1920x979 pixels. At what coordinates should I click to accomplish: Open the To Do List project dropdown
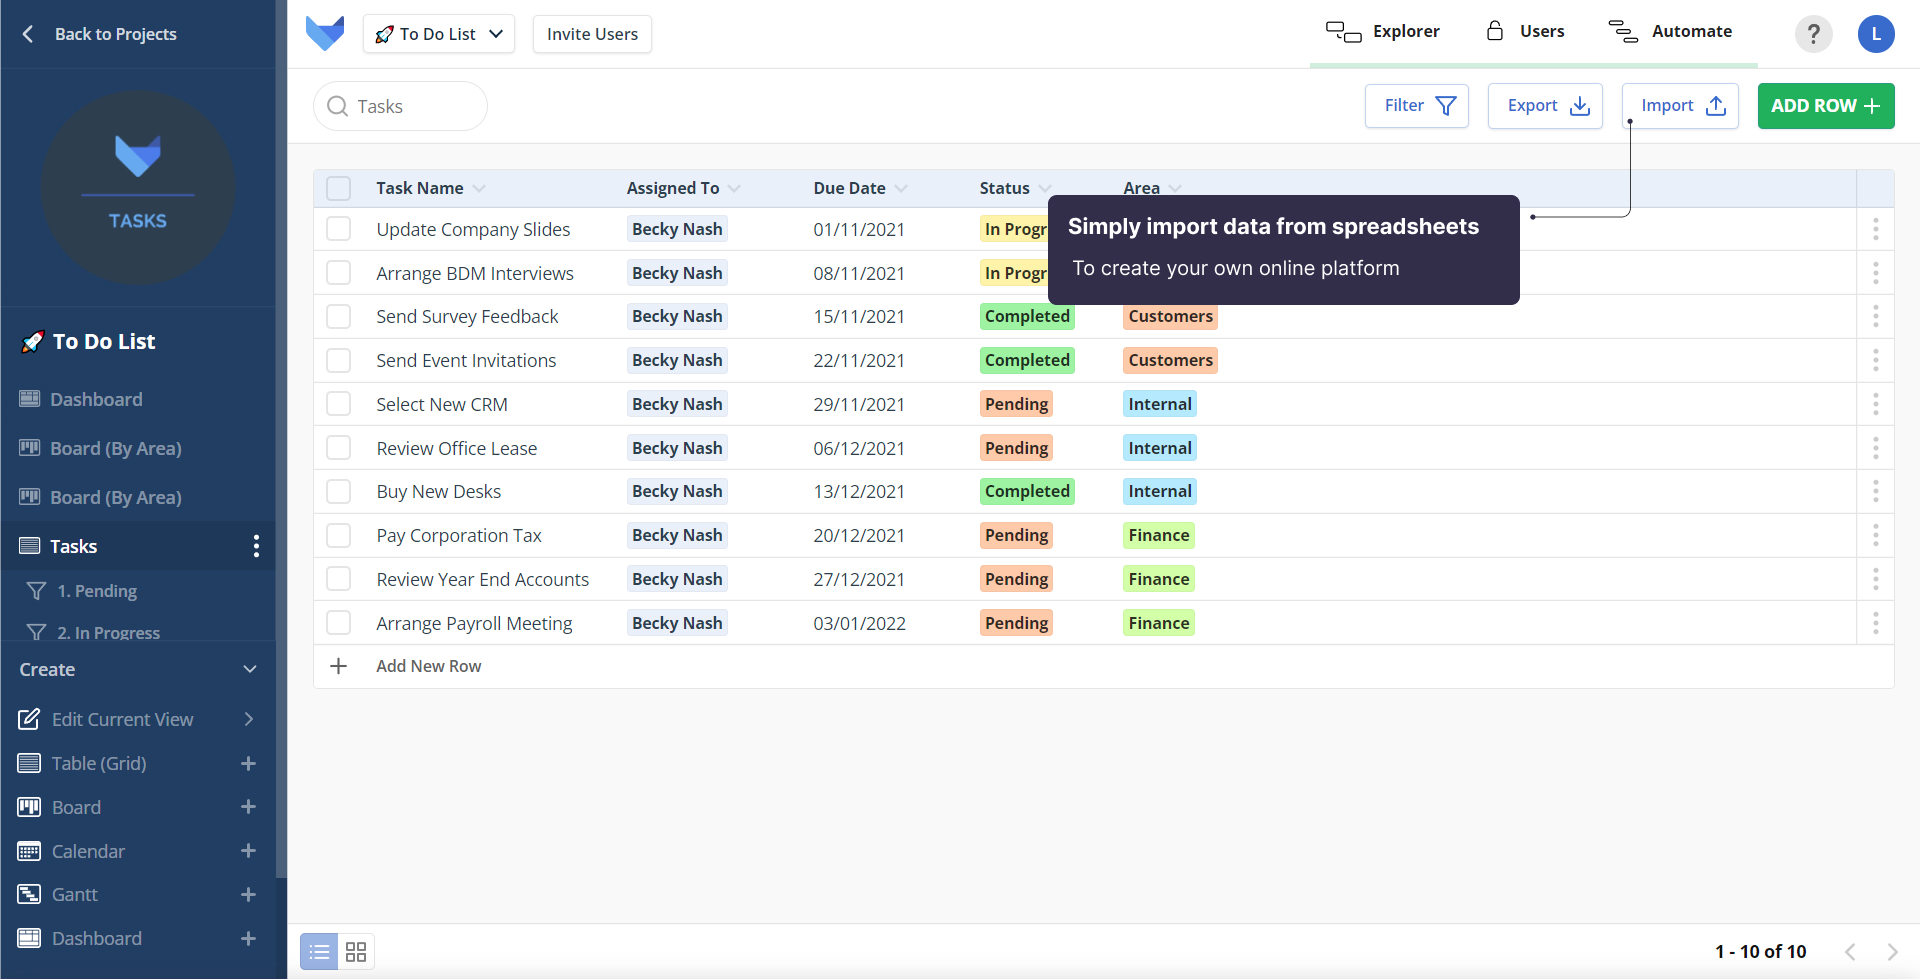[439, 34]
